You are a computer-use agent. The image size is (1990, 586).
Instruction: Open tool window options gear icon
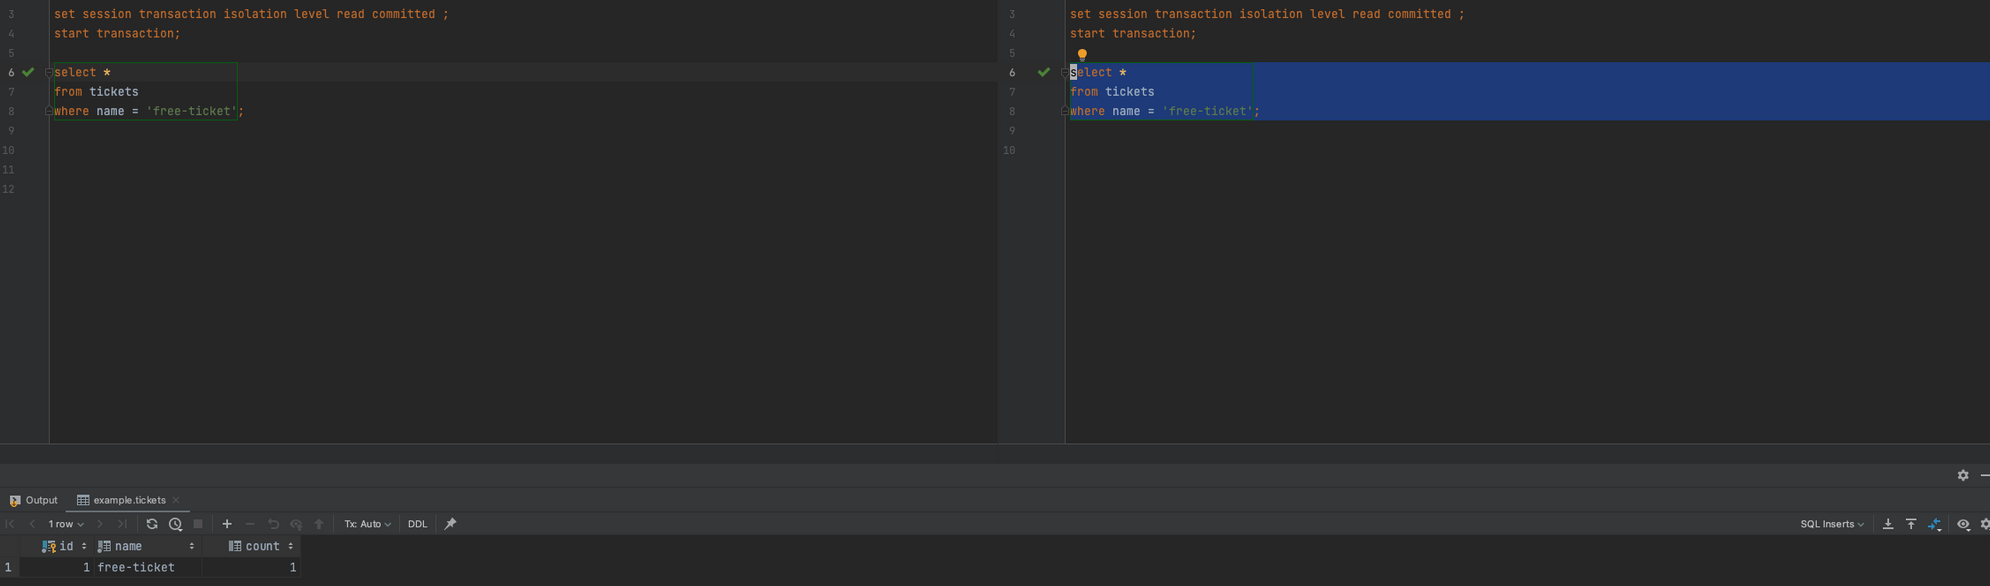pos(1963,476)
